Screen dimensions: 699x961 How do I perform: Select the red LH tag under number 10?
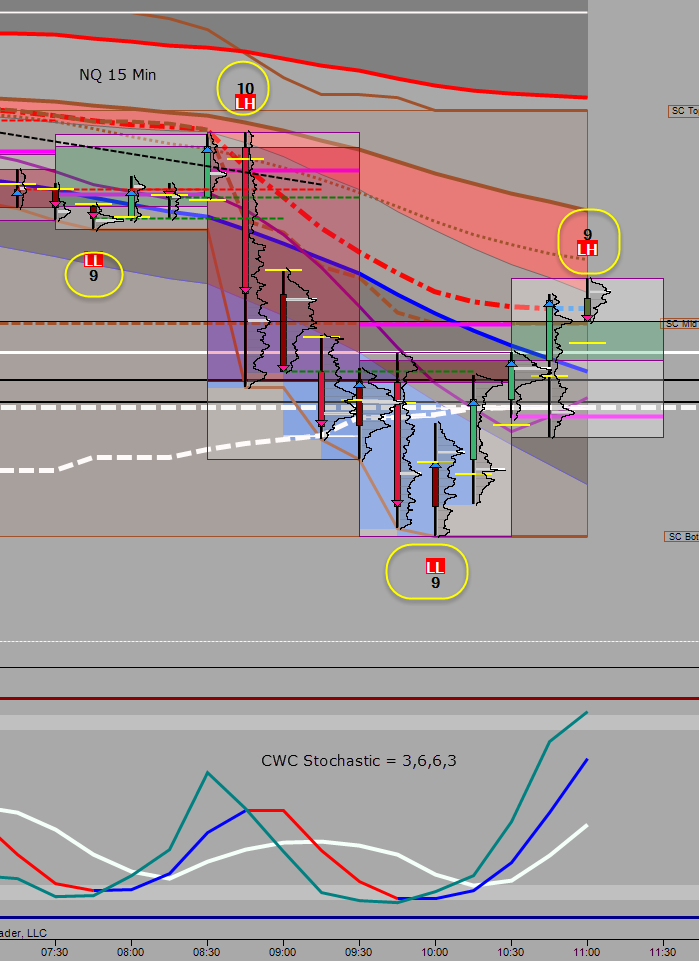(245, 104)
